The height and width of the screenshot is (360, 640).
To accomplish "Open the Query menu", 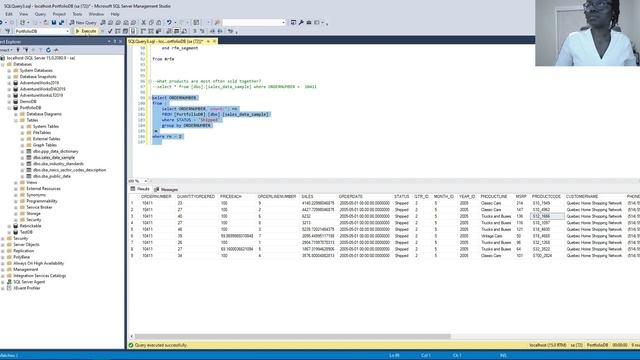I will [x=40, y=14].
